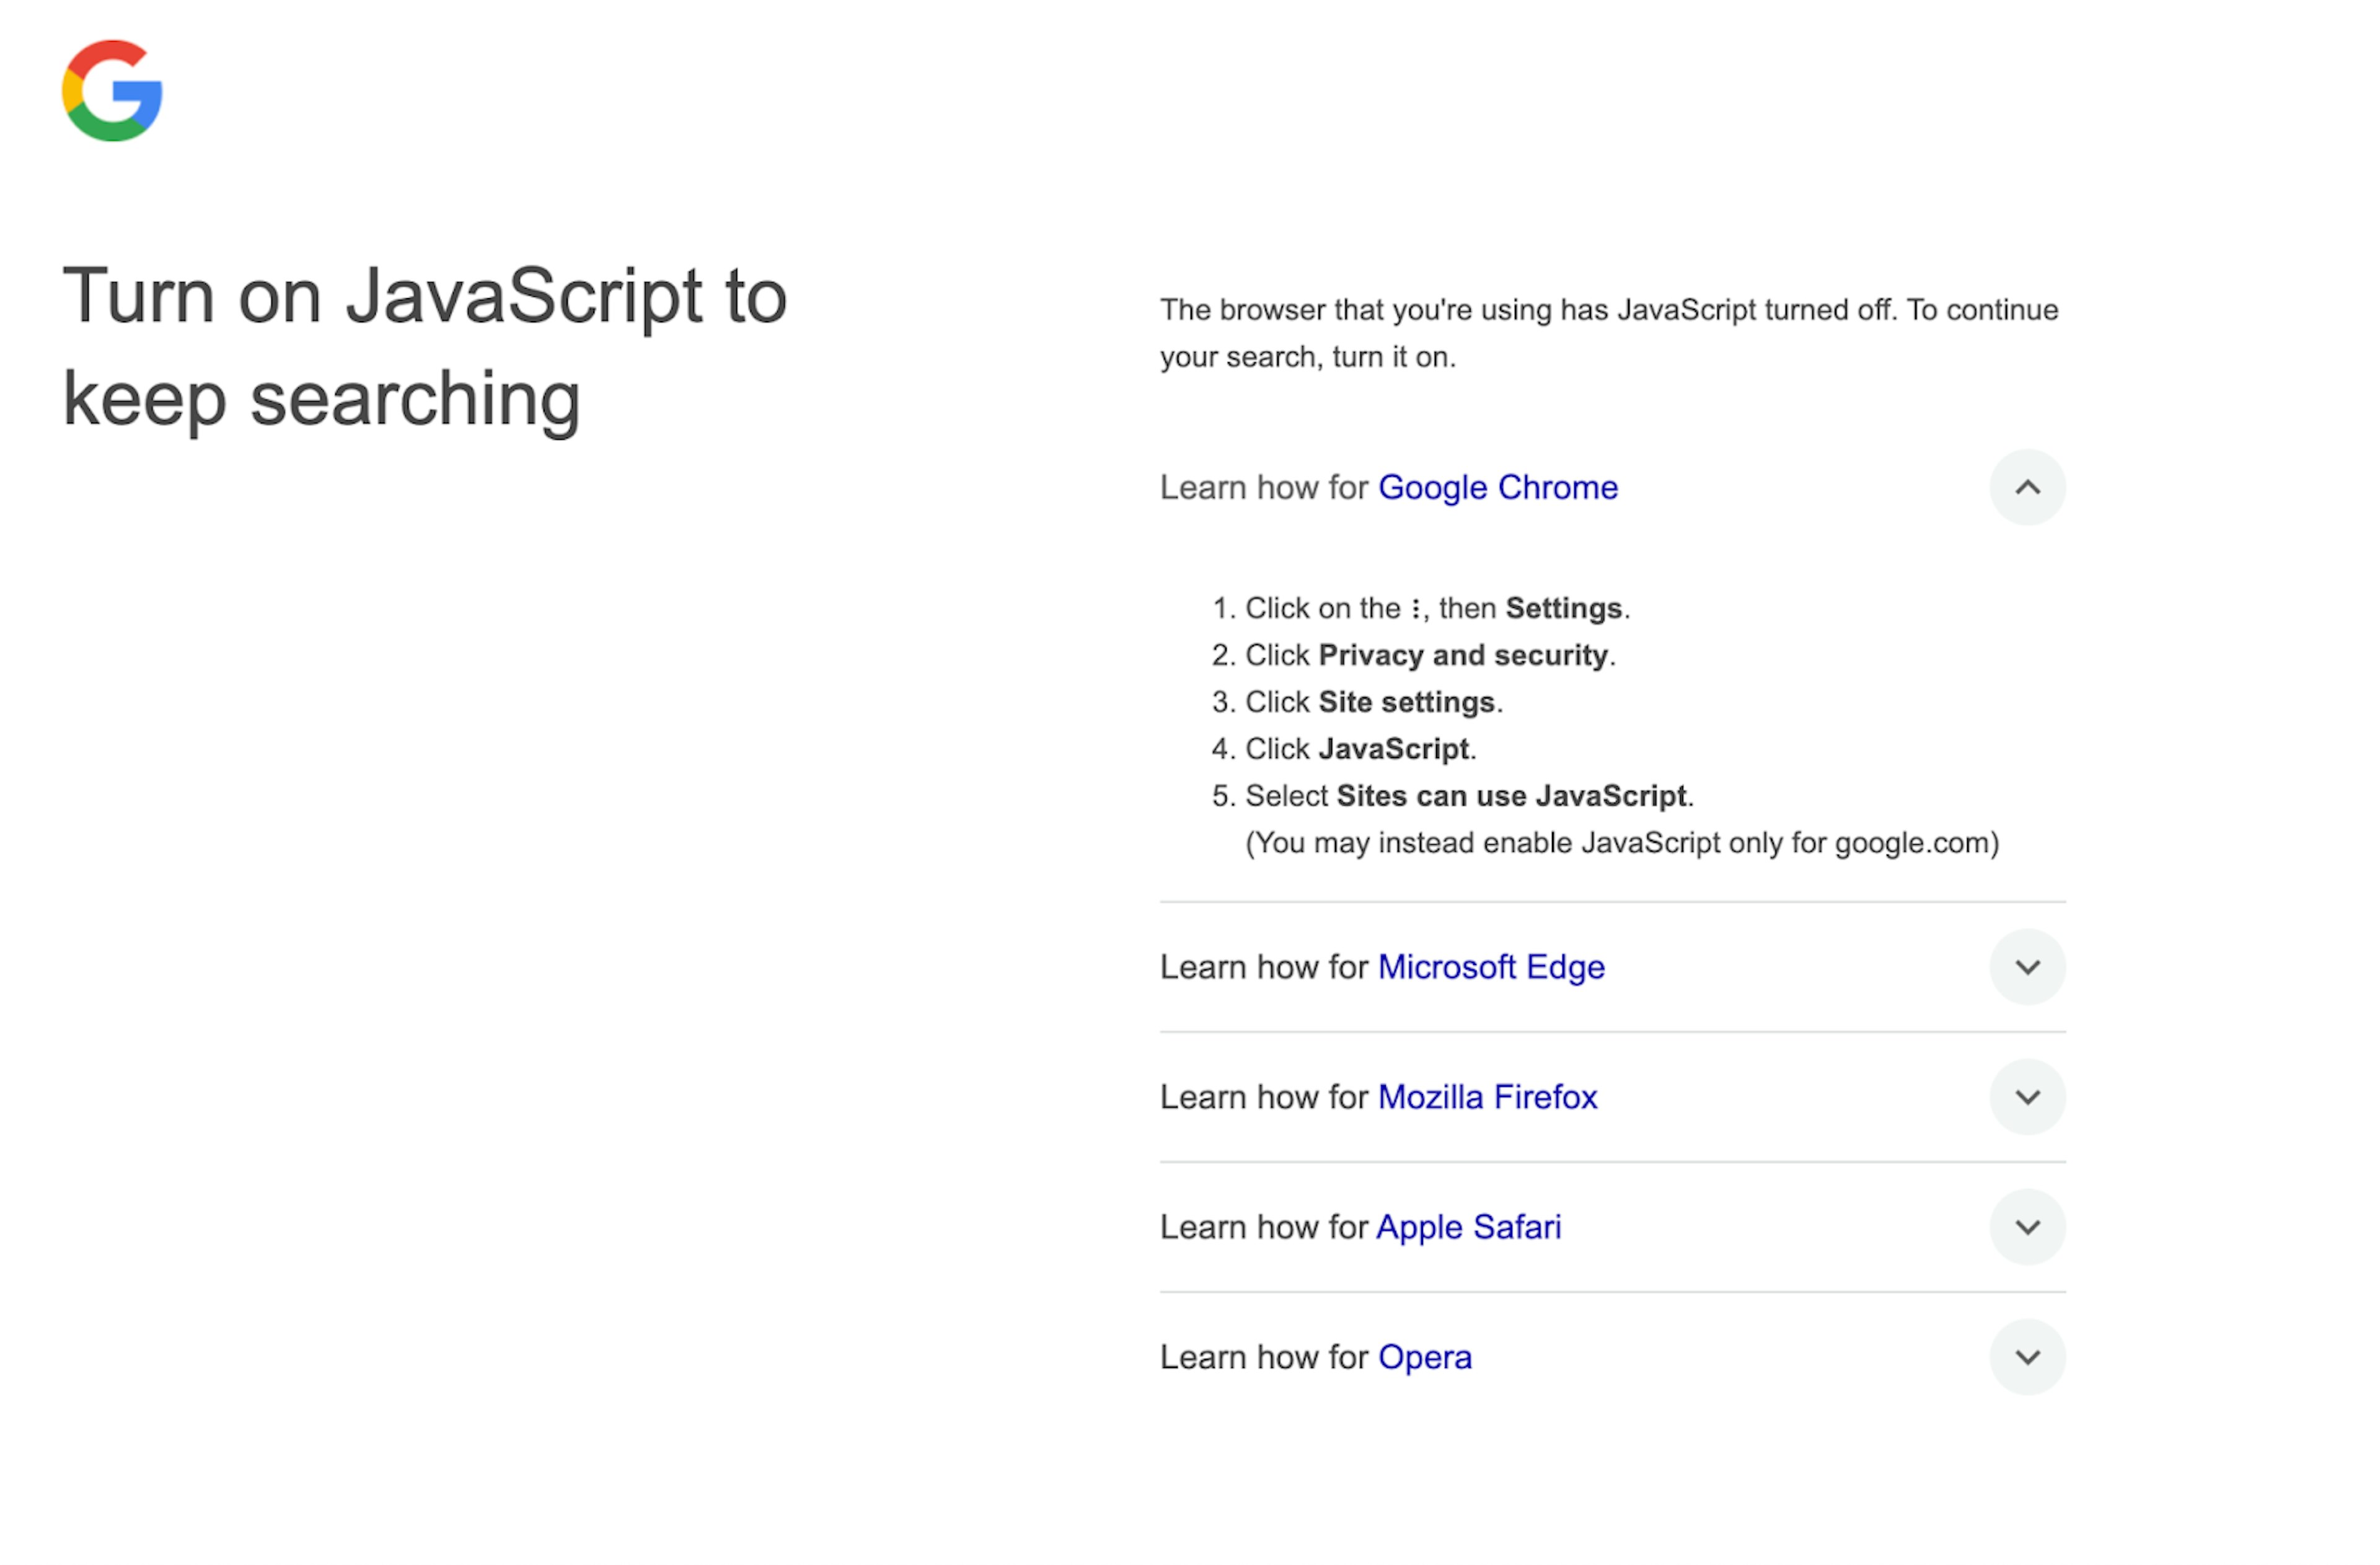Expand the Apple Safari instructions chevron
The image size is (2380, 1565).
pyautogui.click(x=2027, y=1227)
